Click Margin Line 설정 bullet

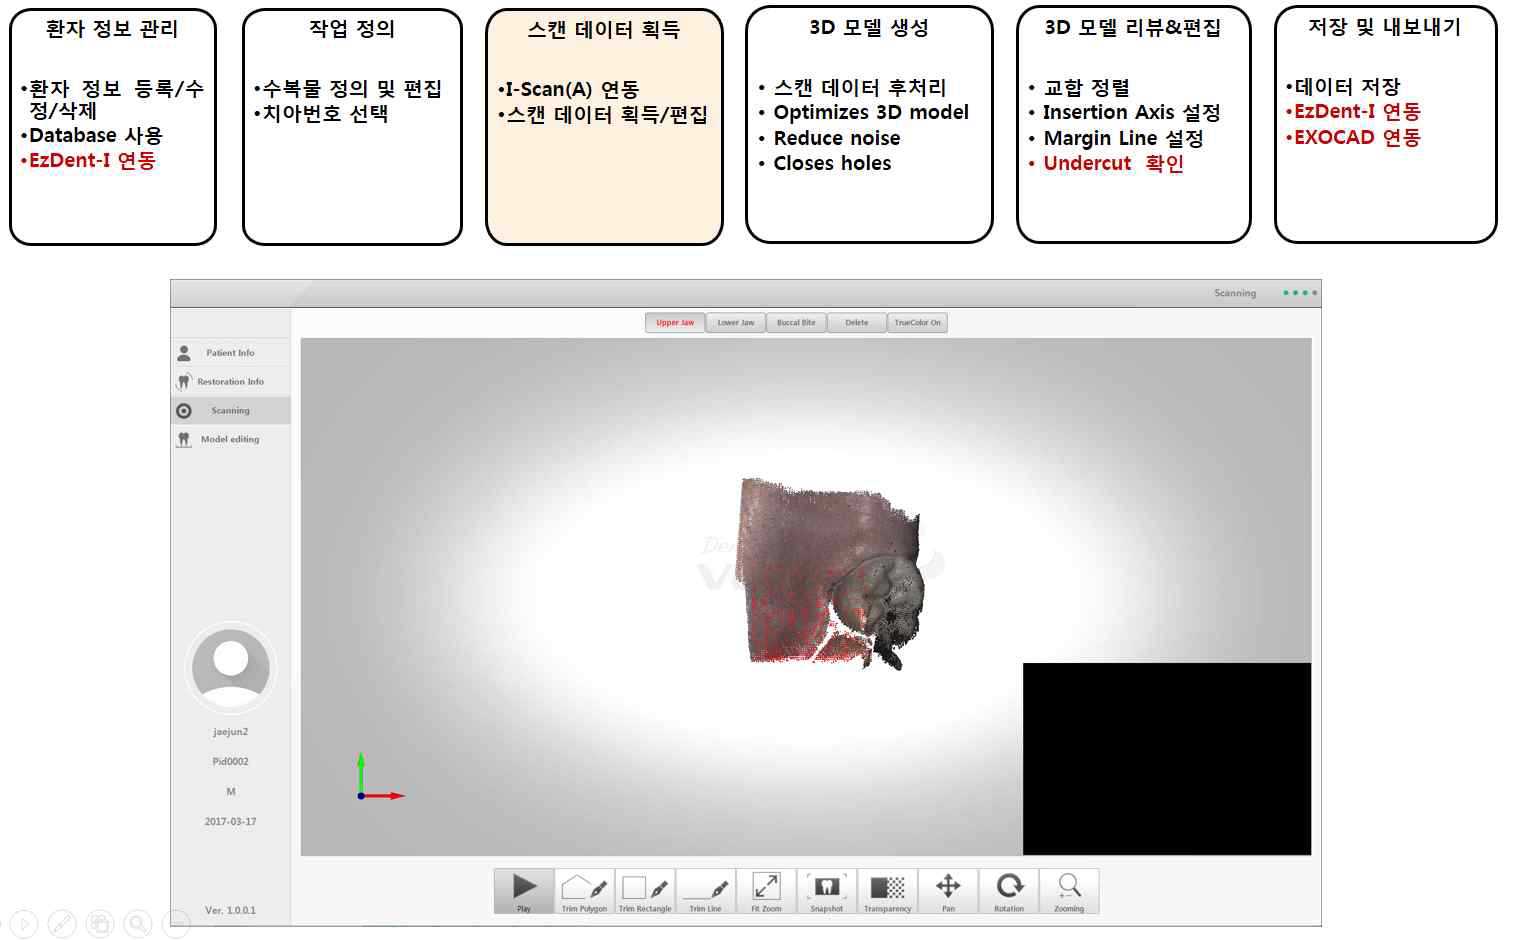pyautogui.click(x=1123, y=138)
